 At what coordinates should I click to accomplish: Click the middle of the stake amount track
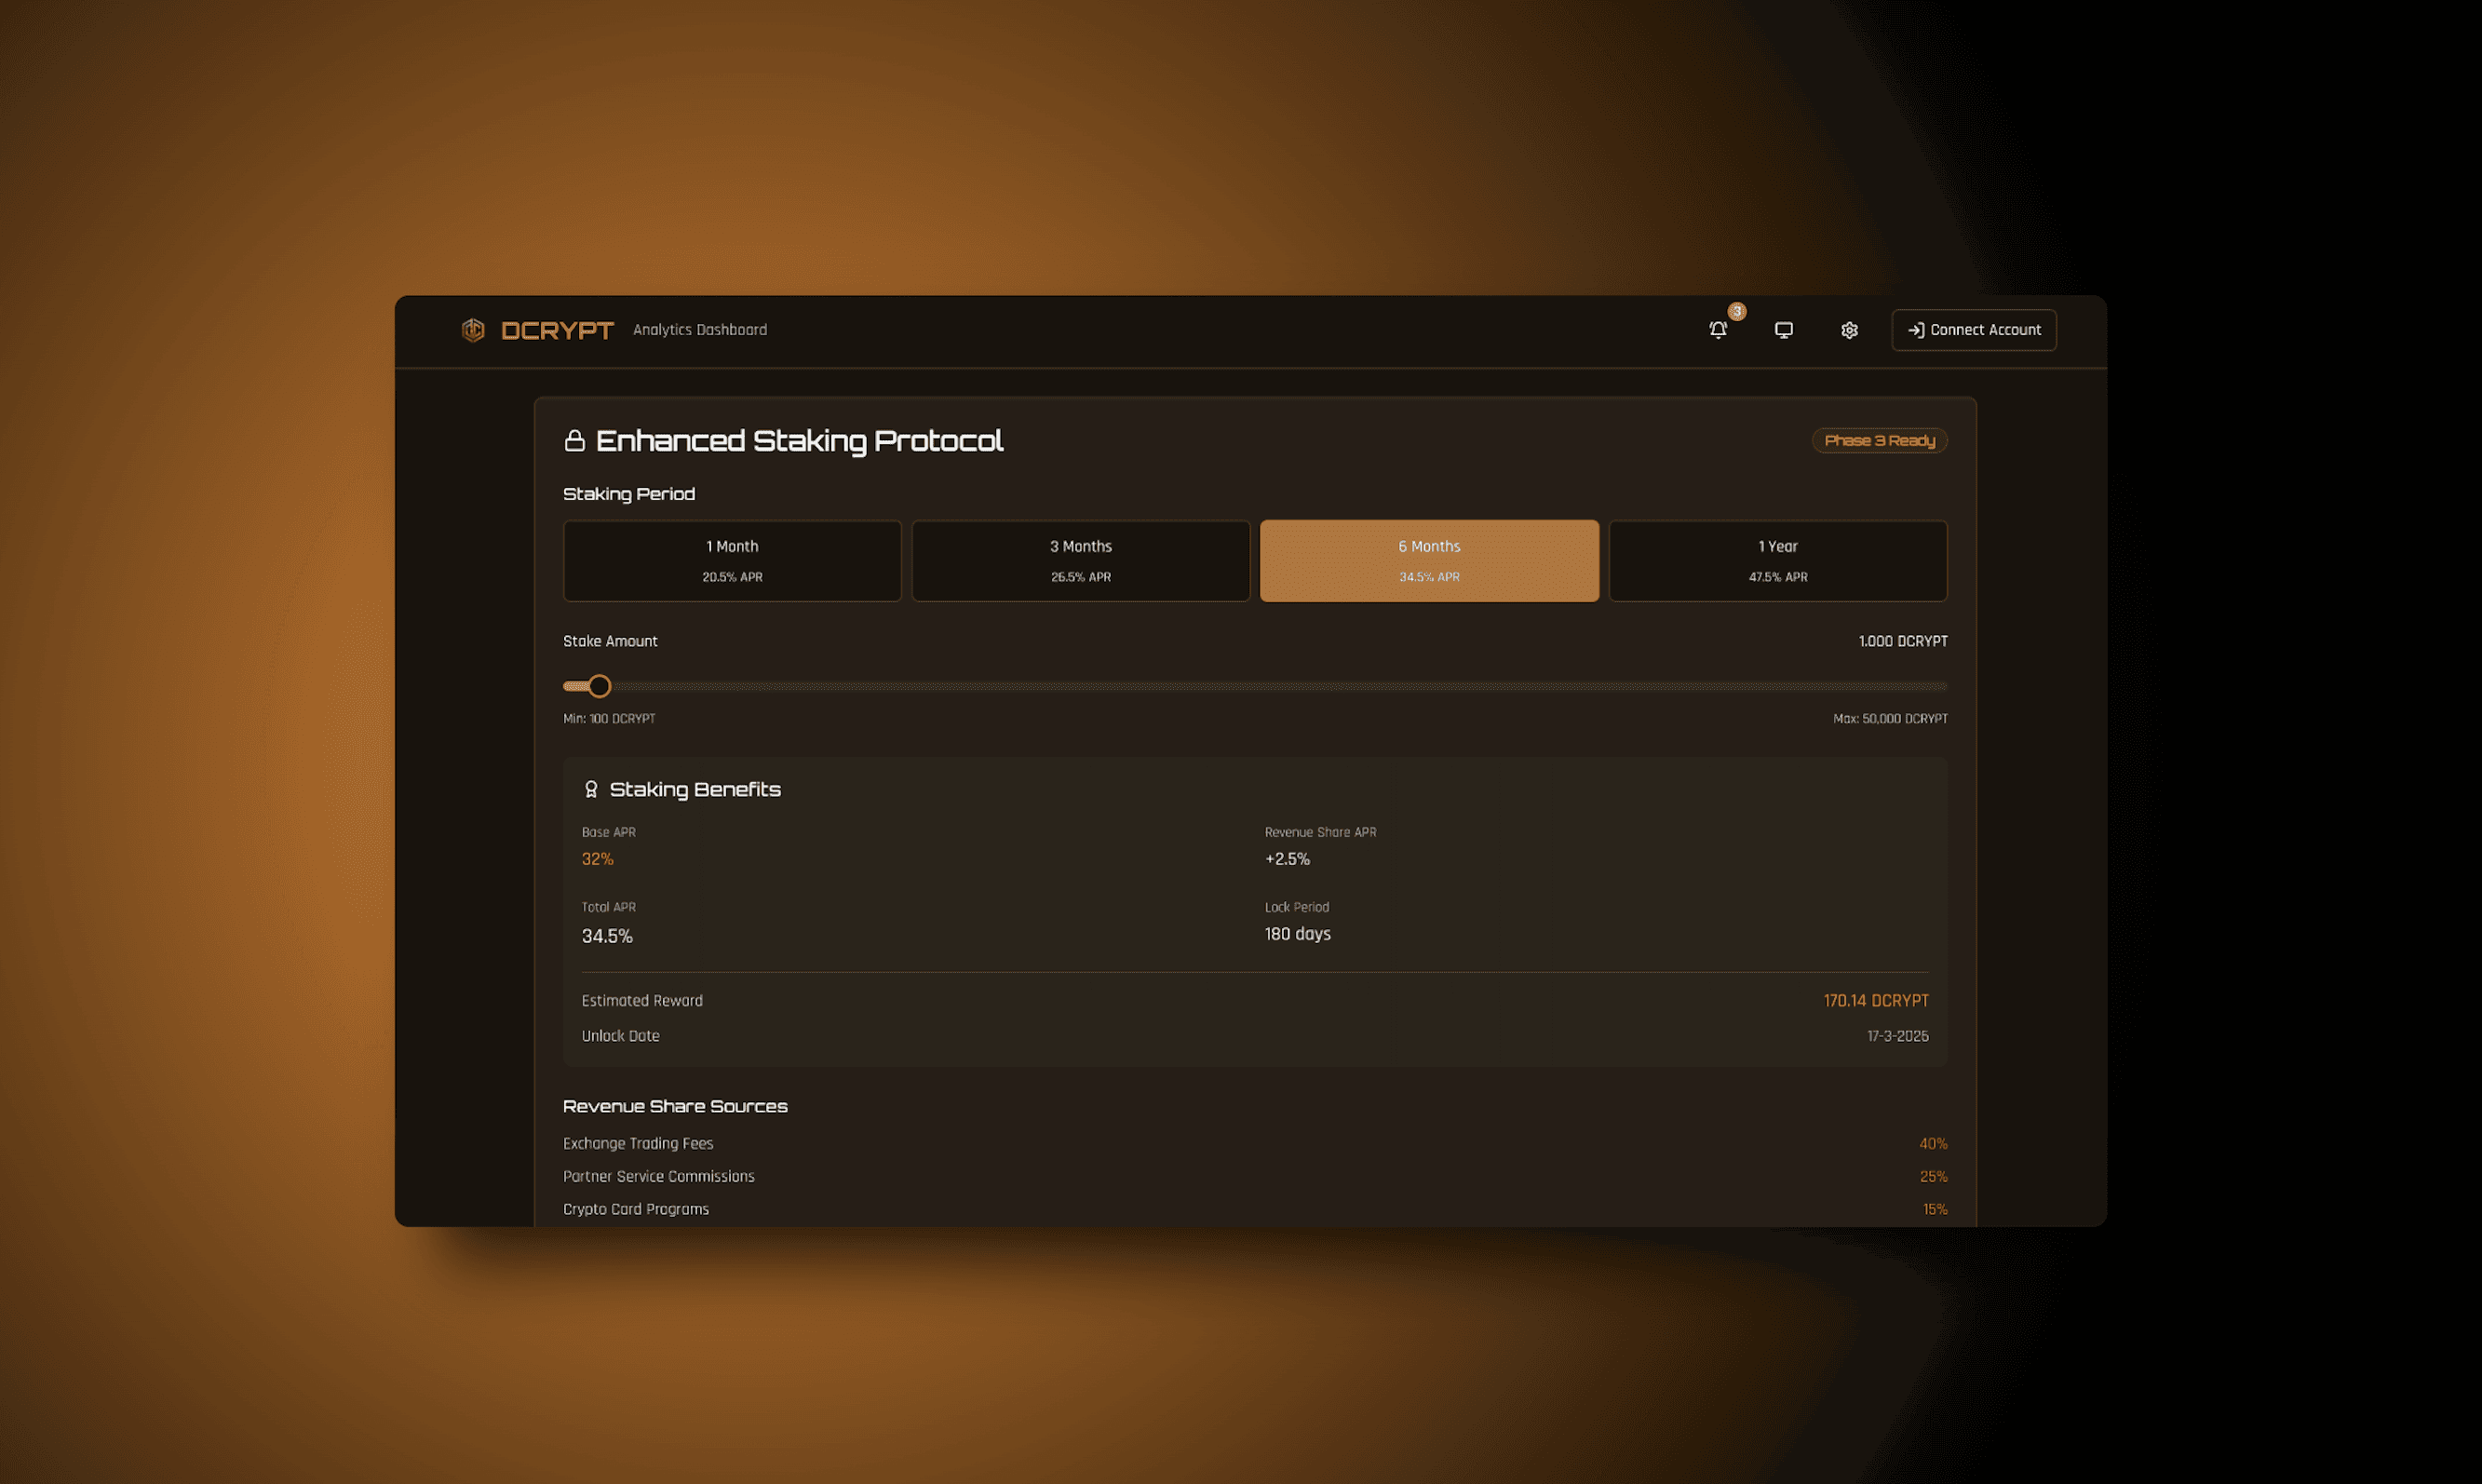click(1255, 686)
